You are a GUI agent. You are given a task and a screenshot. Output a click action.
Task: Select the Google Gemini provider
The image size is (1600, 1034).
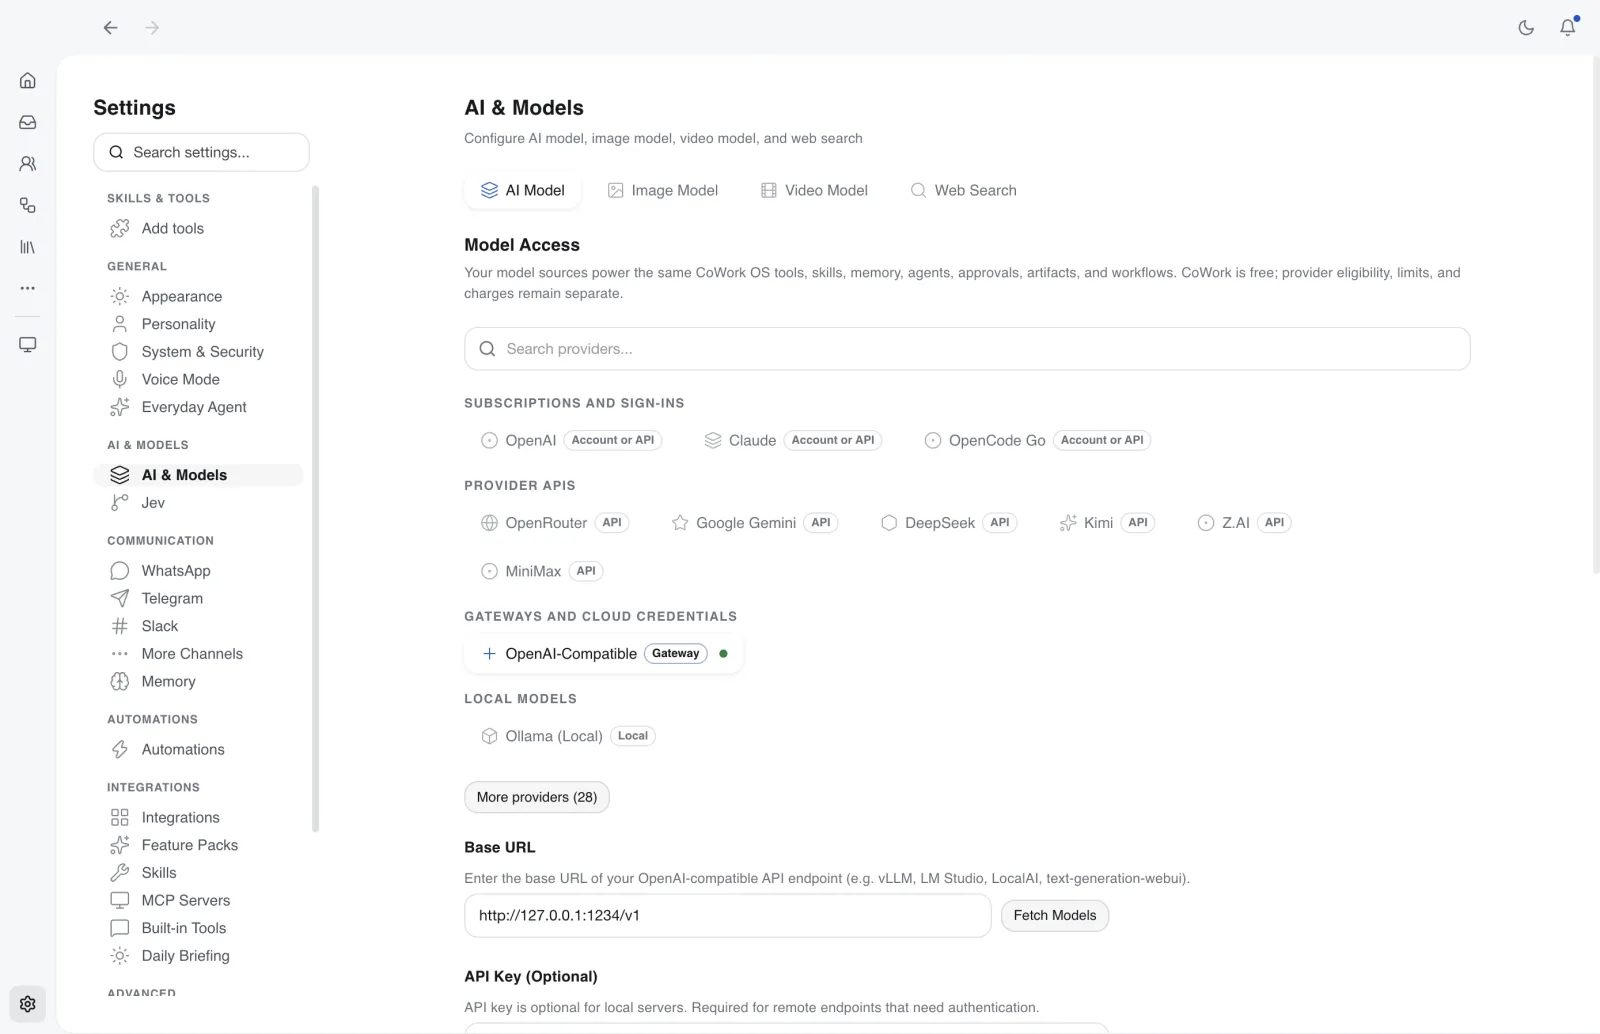[755, 523]
